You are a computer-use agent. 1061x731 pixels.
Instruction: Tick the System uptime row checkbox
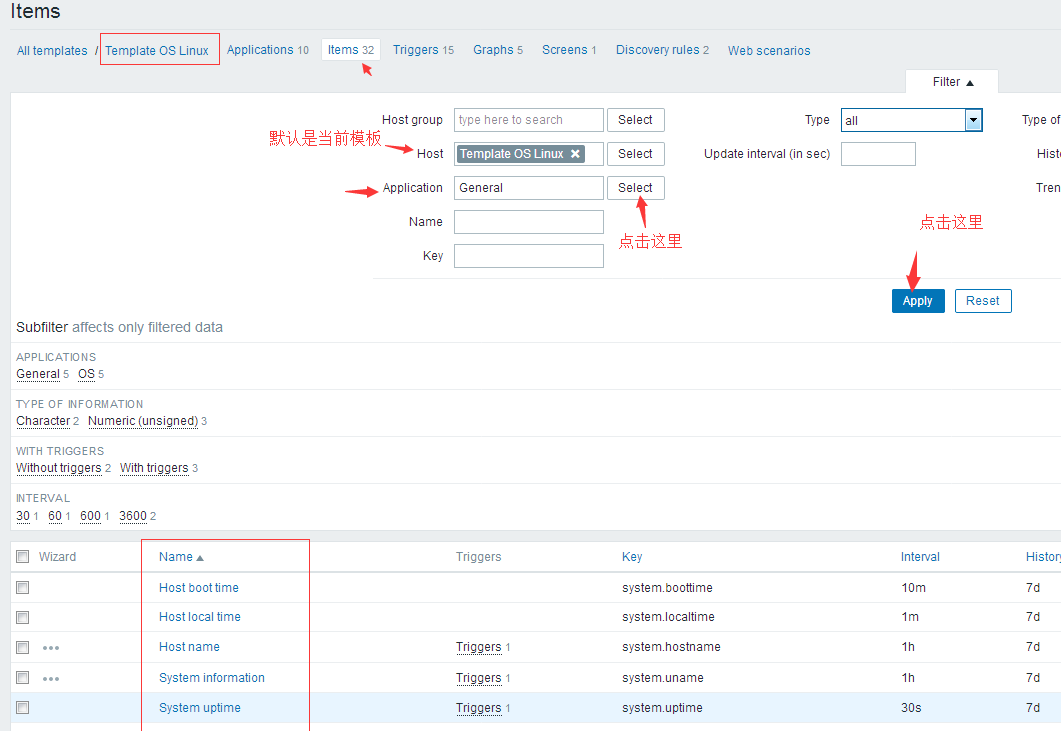23,708
